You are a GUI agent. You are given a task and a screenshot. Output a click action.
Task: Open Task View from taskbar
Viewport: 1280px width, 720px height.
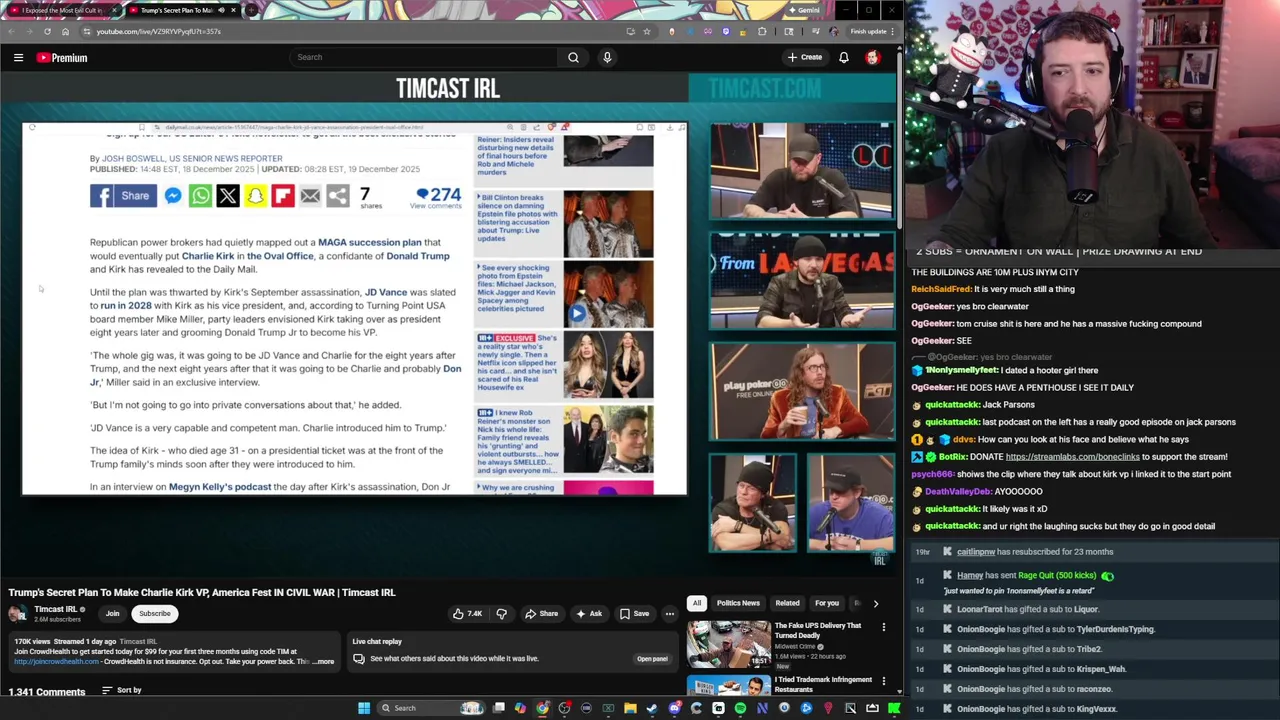[499, 708]
